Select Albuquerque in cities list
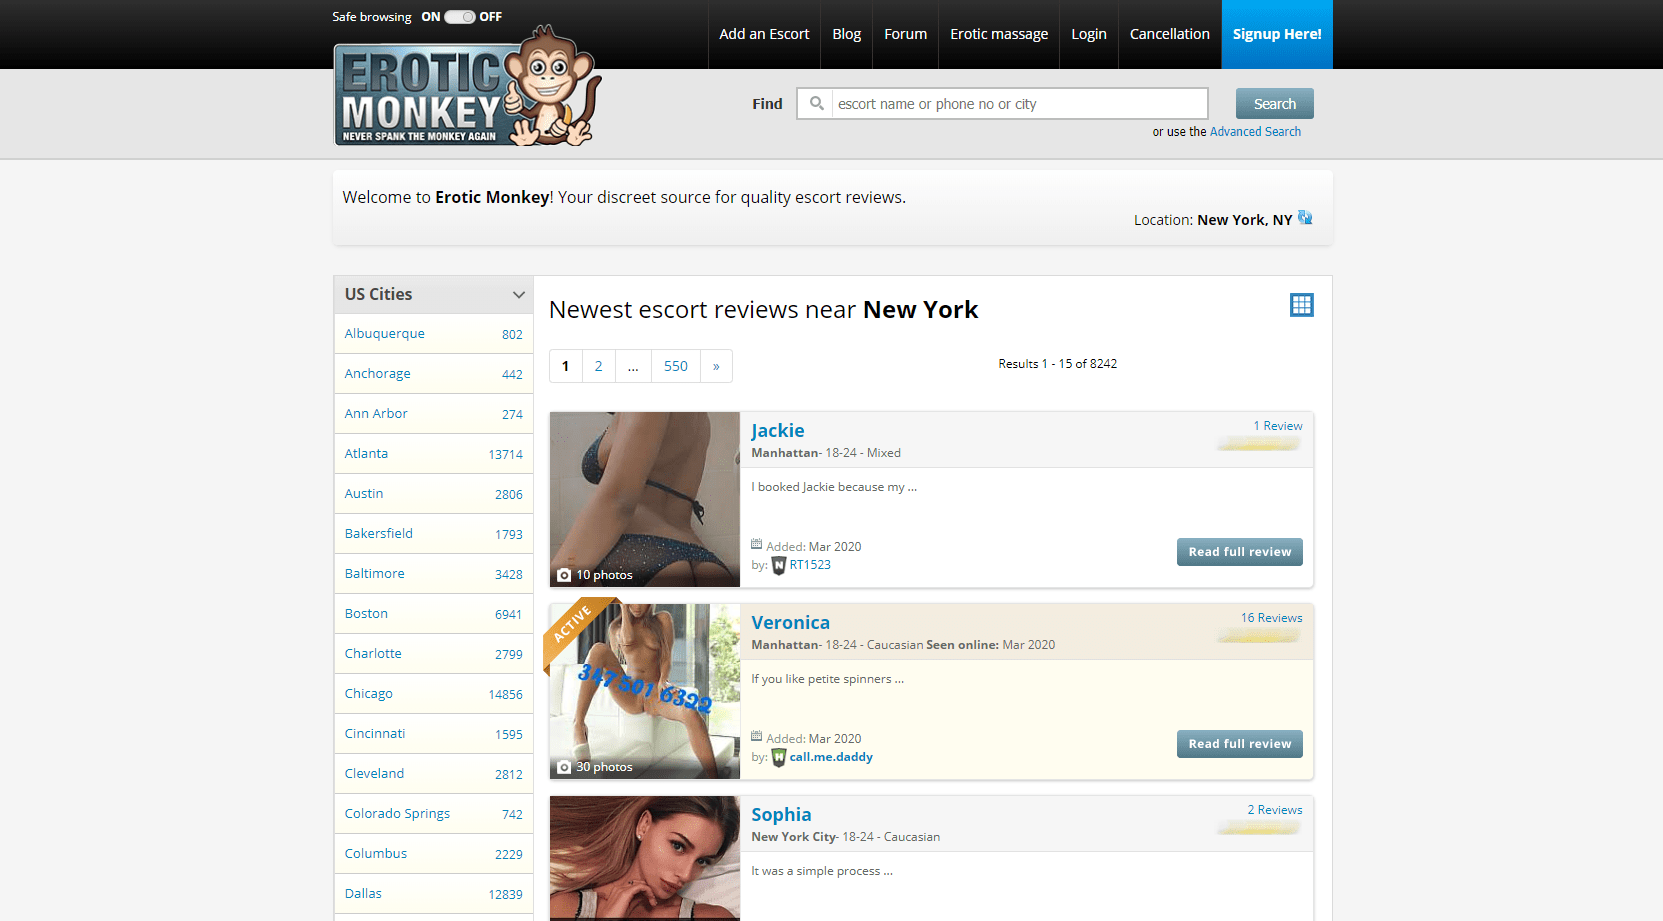This screenshot has height=921, width=1663. (x=434, y=334)
